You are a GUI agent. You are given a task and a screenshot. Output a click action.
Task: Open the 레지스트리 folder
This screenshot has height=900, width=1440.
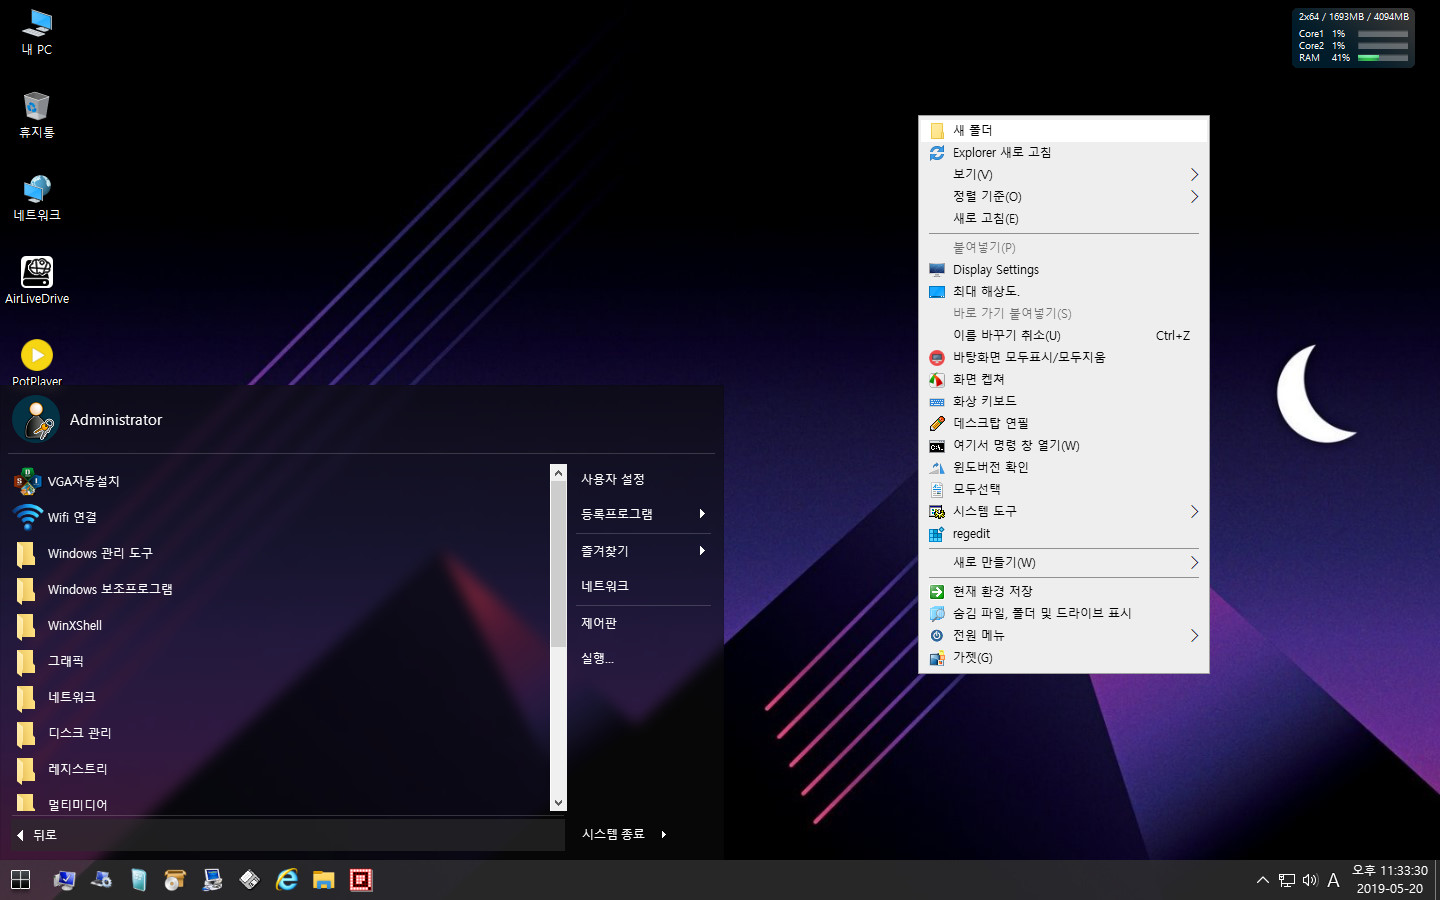[x=280, y=769]
